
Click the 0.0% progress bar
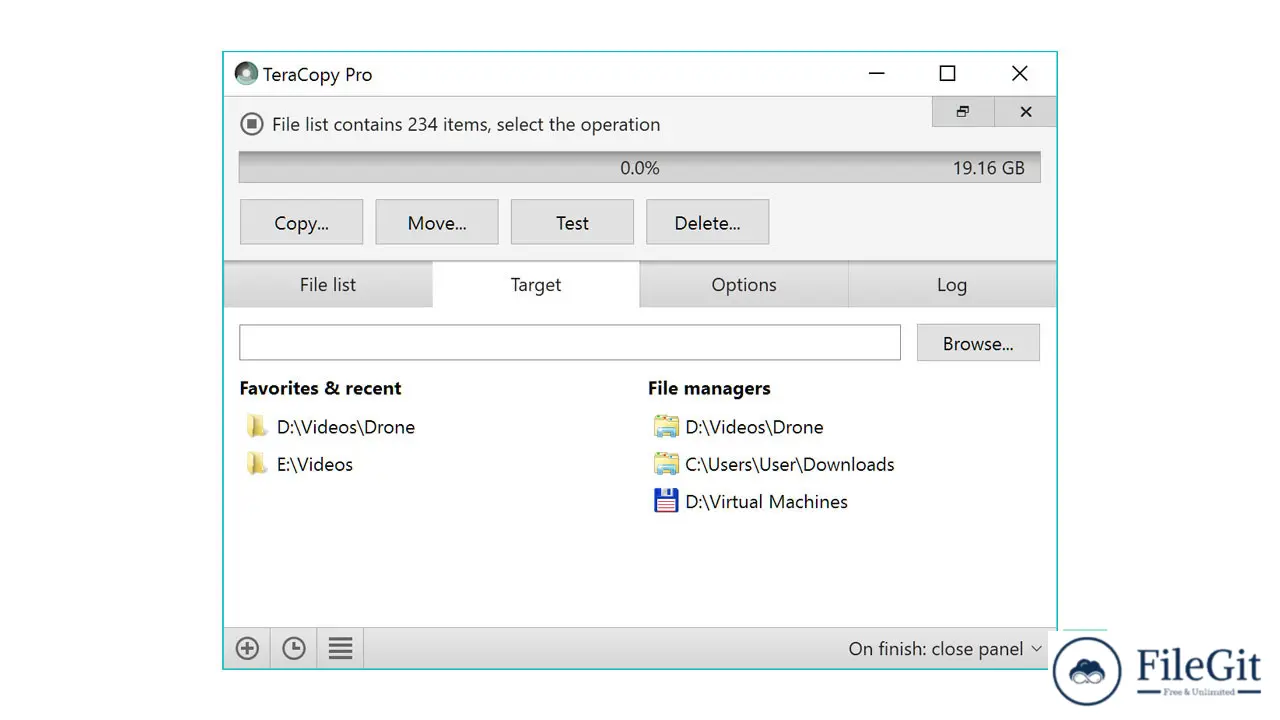640,168
